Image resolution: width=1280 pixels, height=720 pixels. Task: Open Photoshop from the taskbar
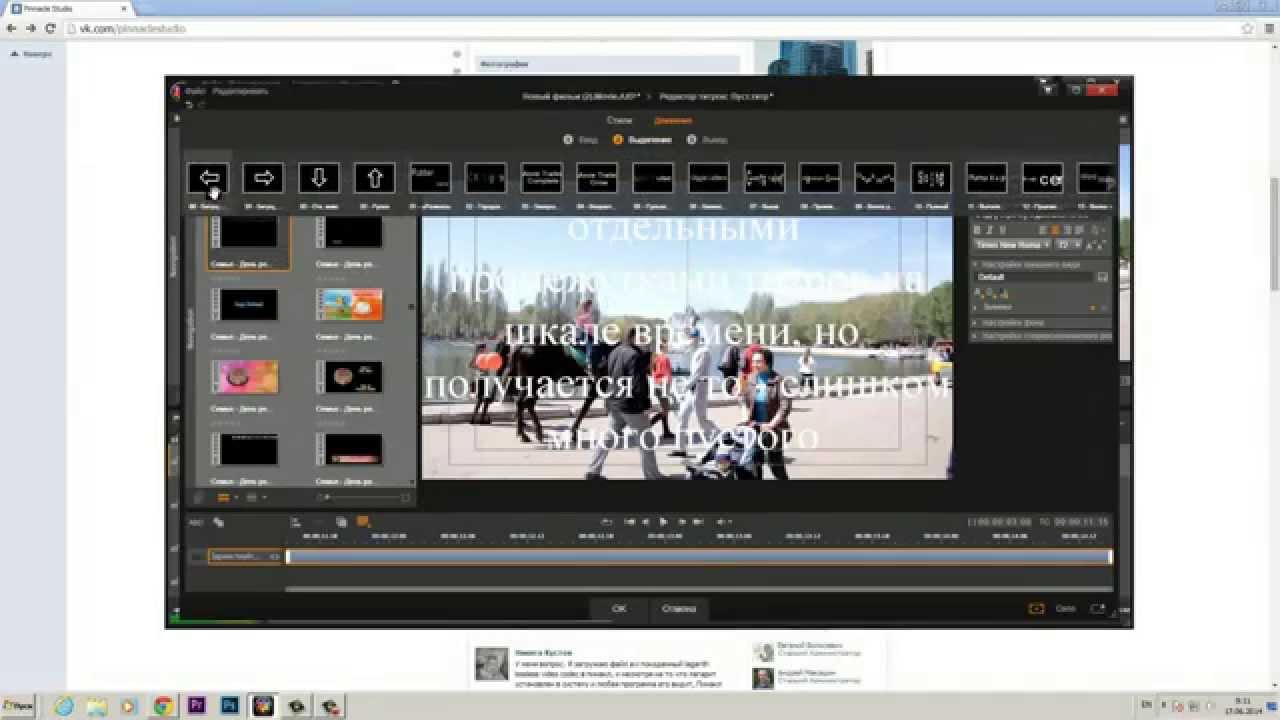pos(229,706)
